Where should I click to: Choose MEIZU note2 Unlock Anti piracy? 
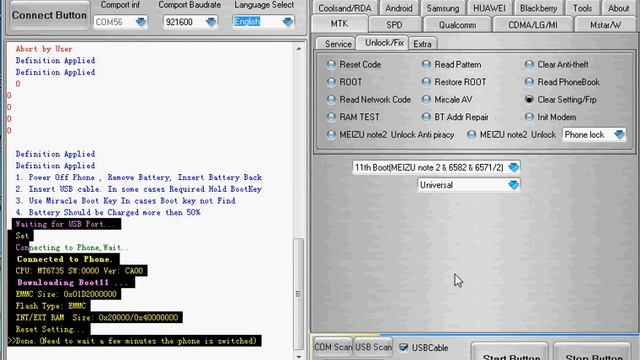390,135
